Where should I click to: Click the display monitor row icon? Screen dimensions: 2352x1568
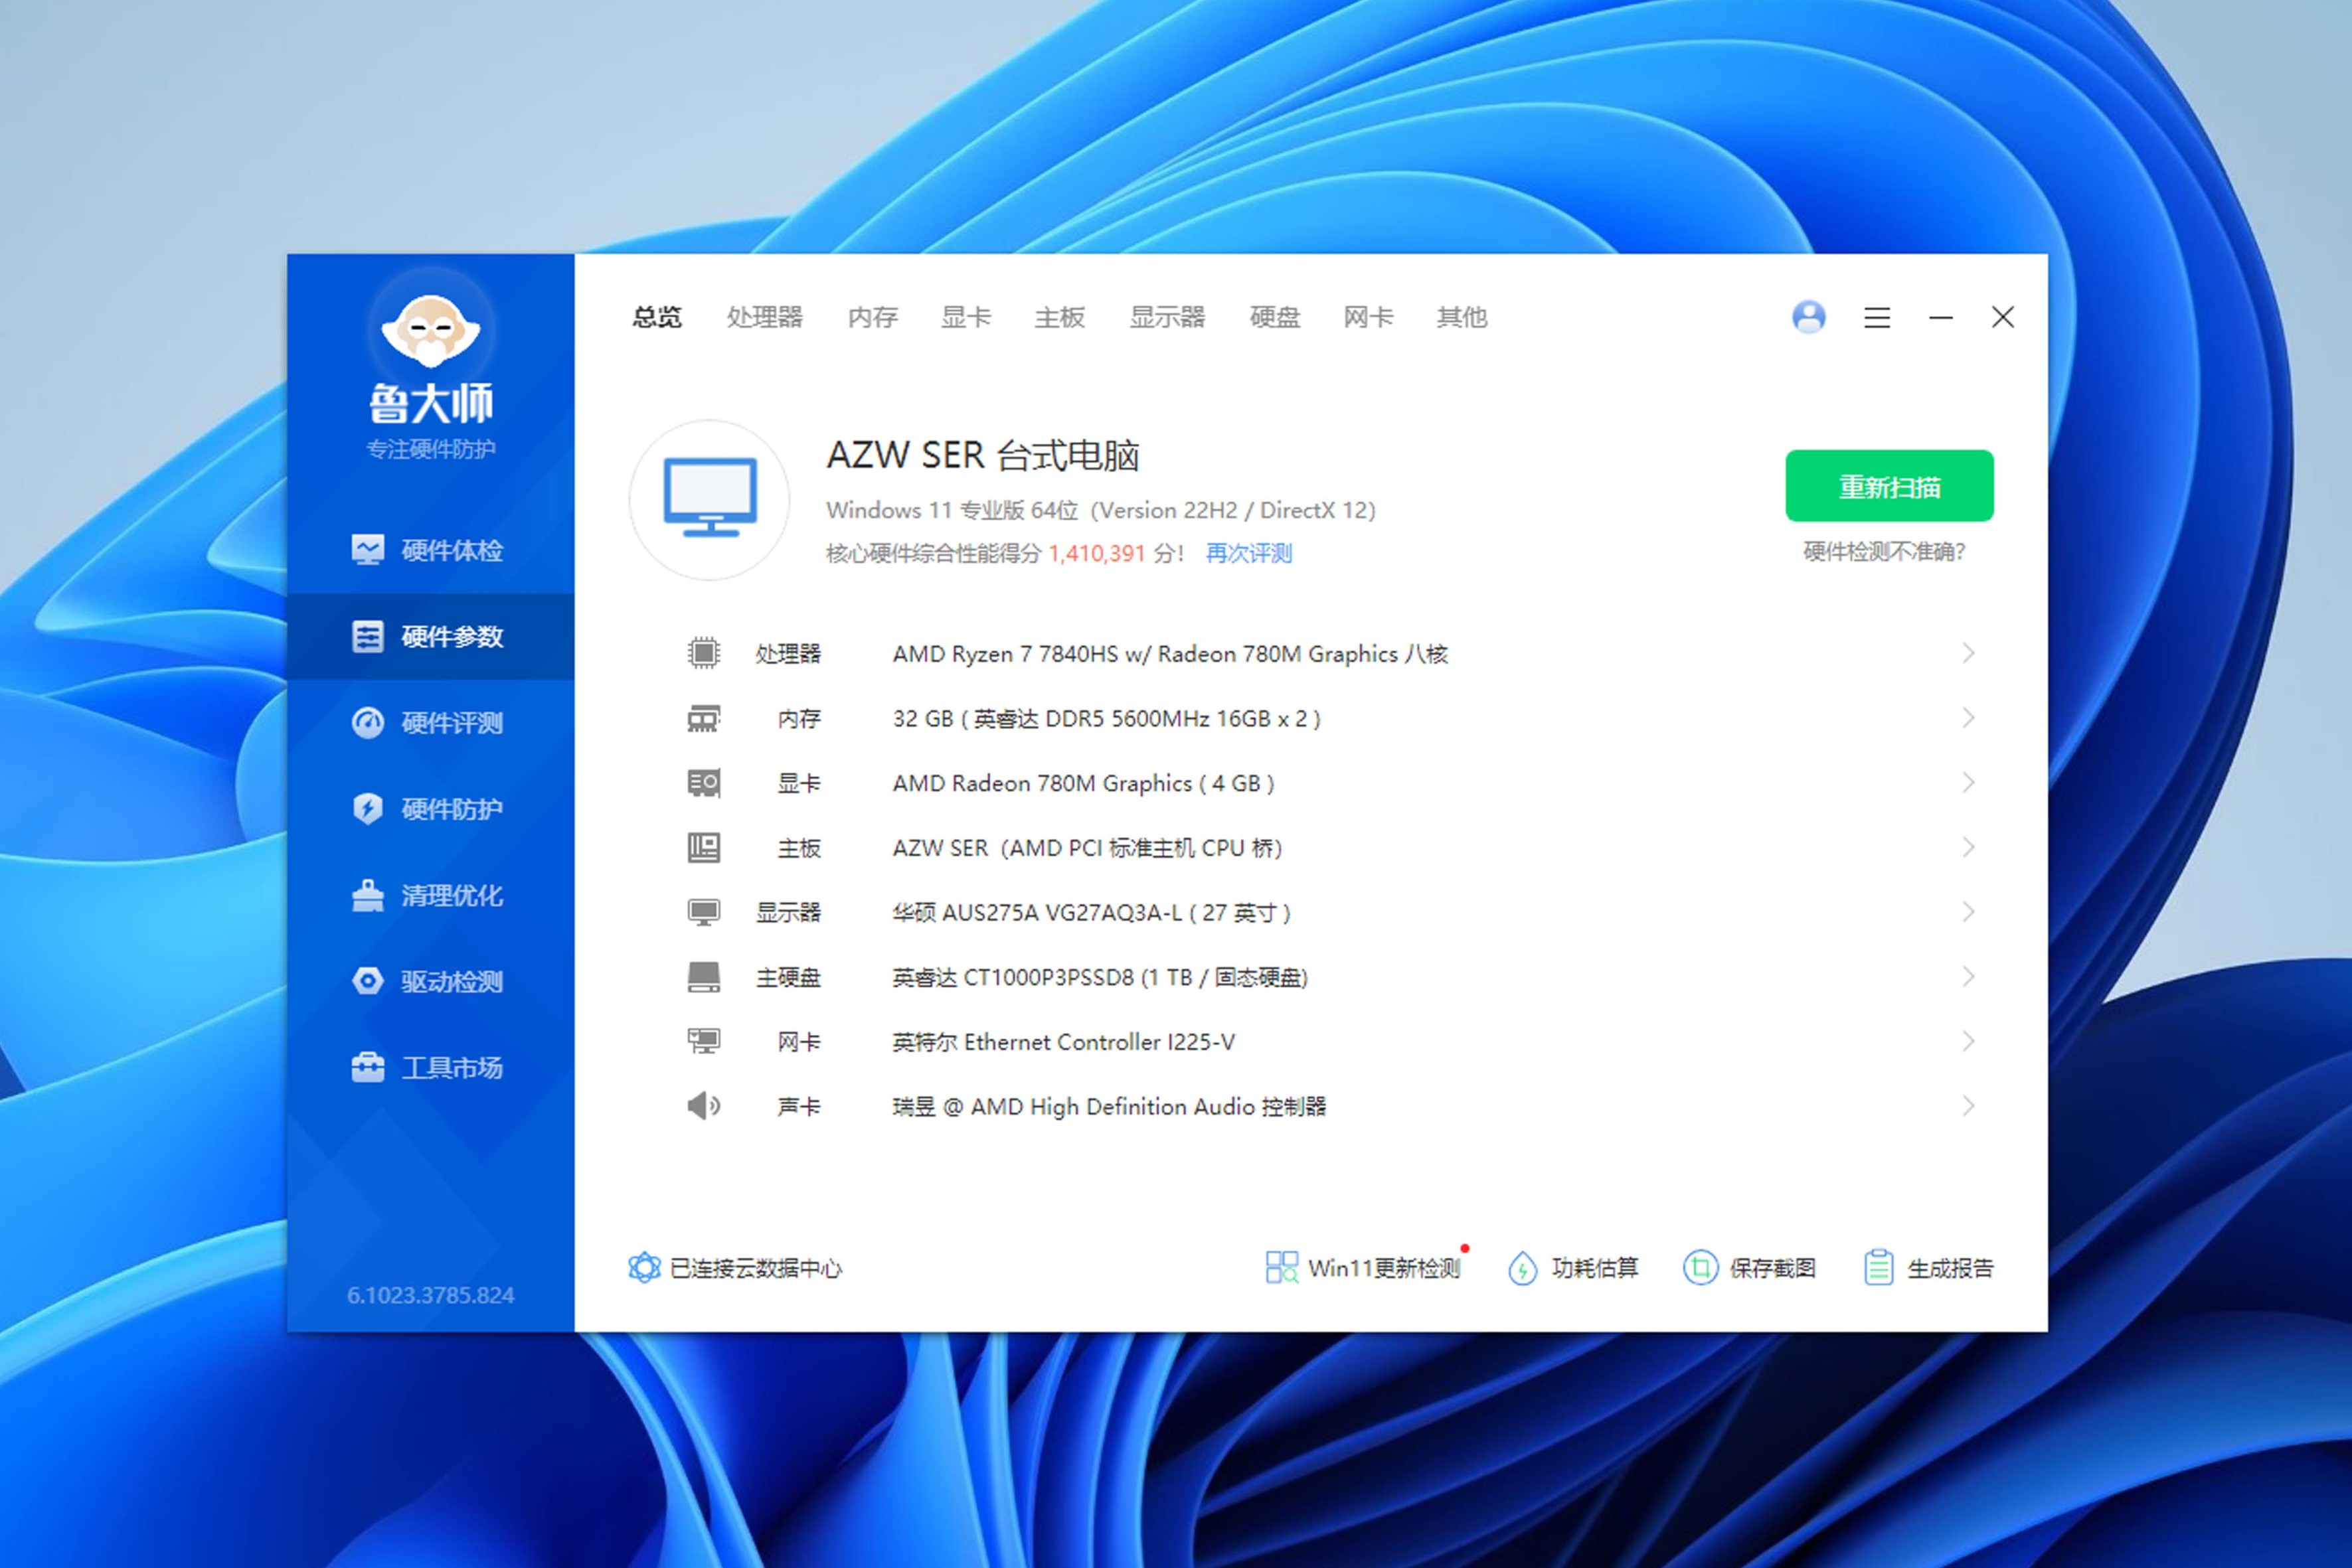pos(703,912)
